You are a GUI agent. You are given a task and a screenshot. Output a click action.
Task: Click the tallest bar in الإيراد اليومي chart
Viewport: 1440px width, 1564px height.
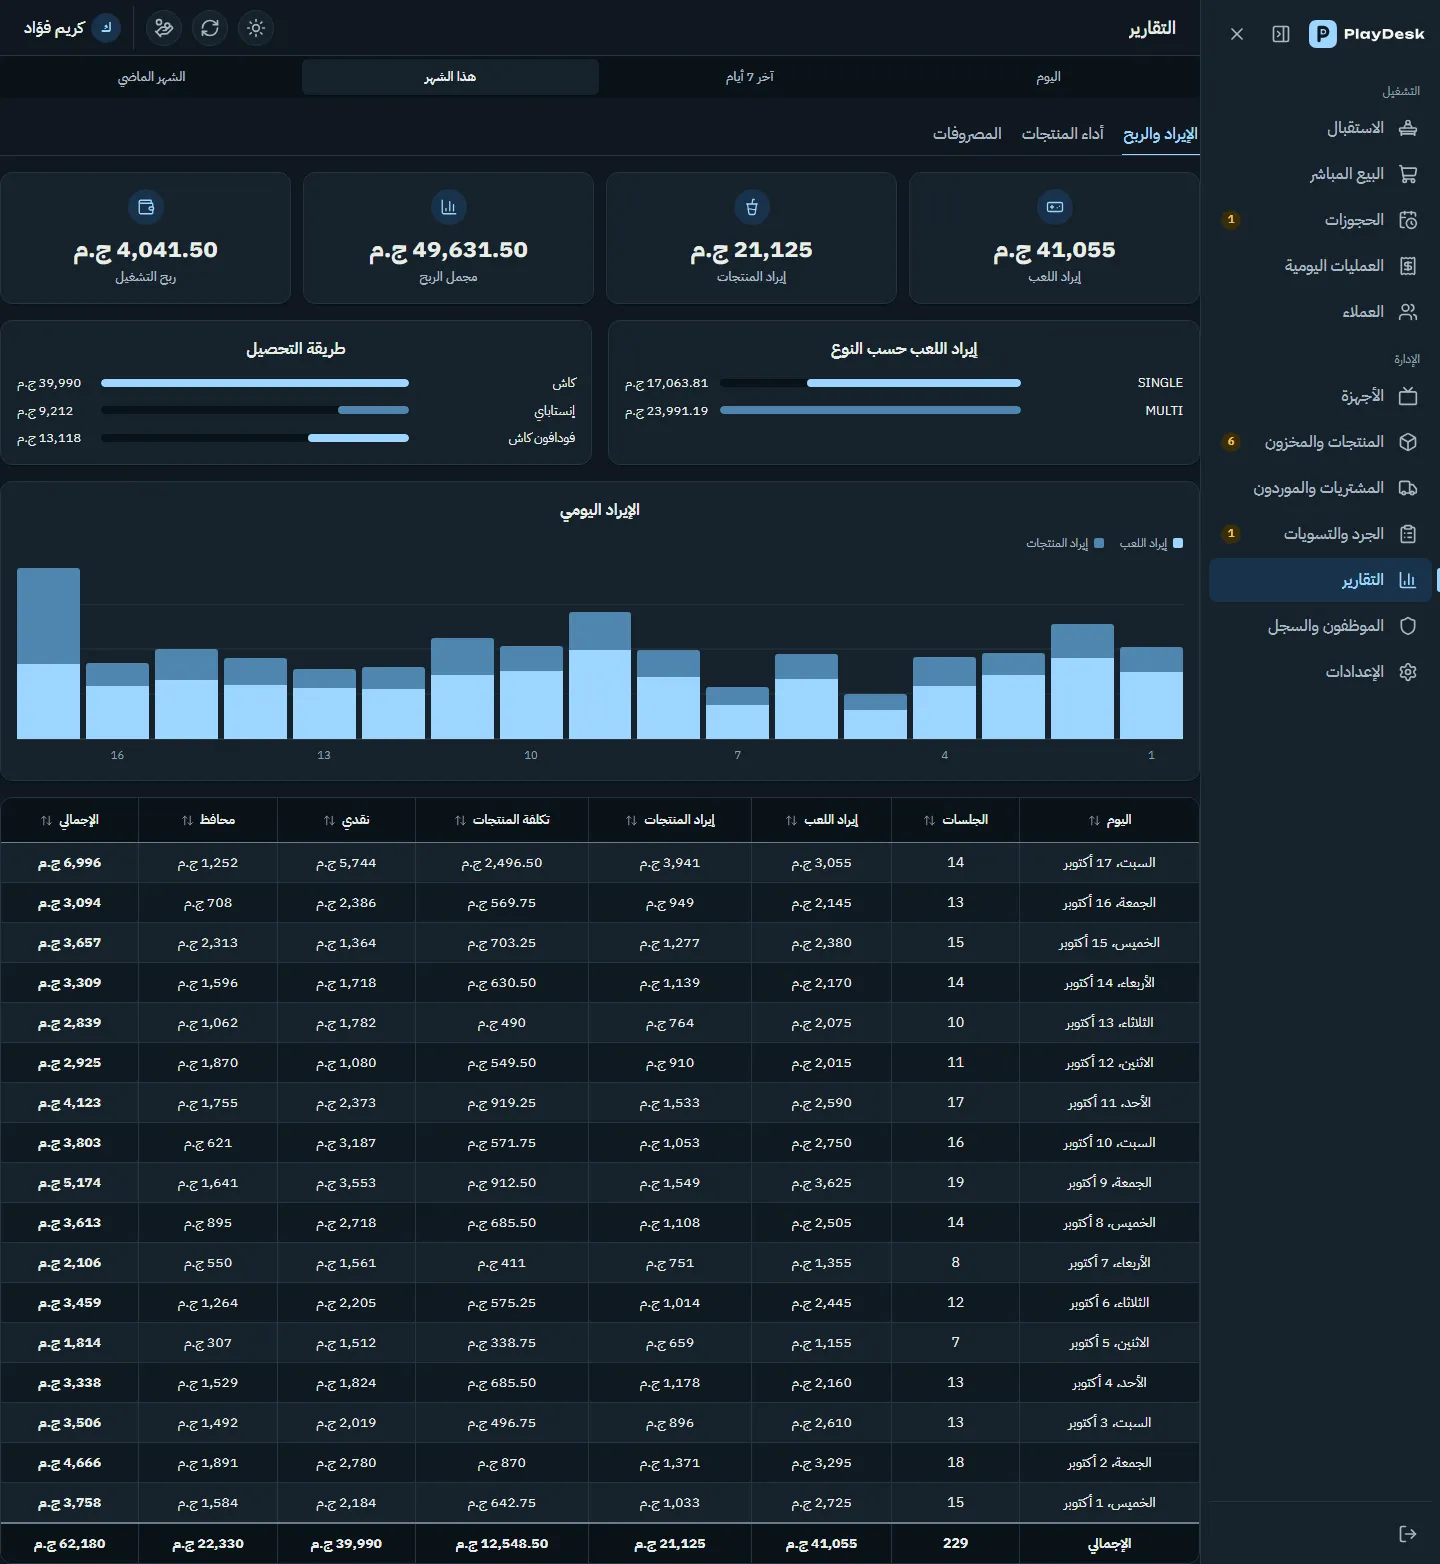pyautogui.click(x=48, y=653)
